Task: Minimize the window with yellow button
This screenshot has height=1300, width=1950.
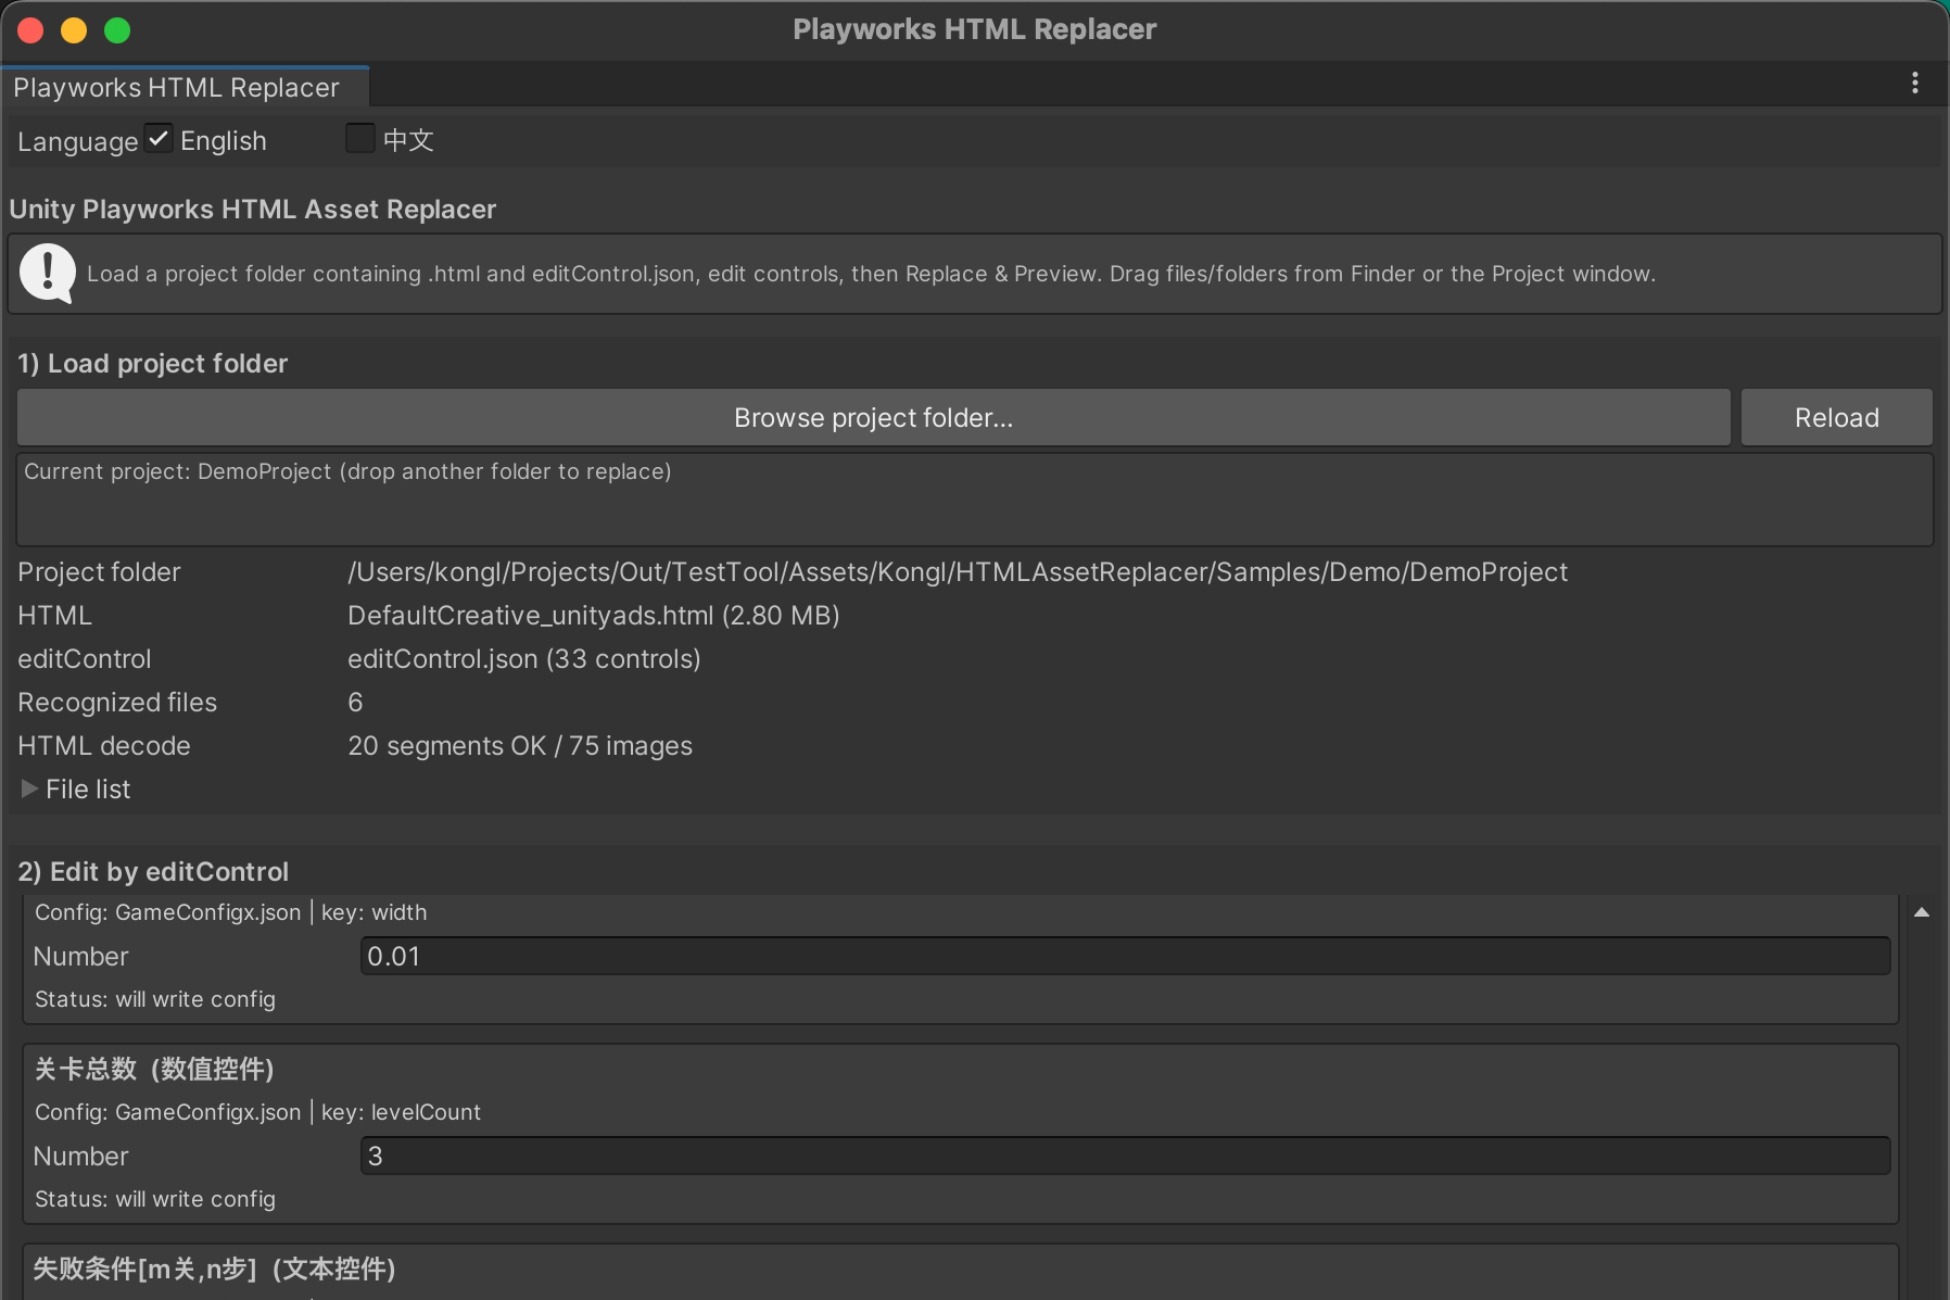Action: pyautogui.click(x=74, y=30)
